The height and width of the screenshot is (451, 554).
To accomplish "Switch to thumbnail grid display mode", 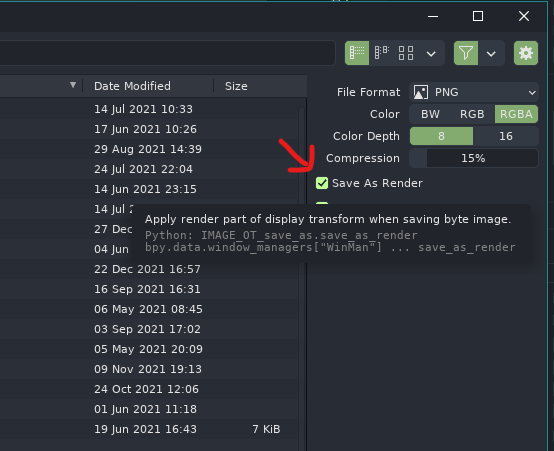I will pyautogui.click(x=406, y=53).
